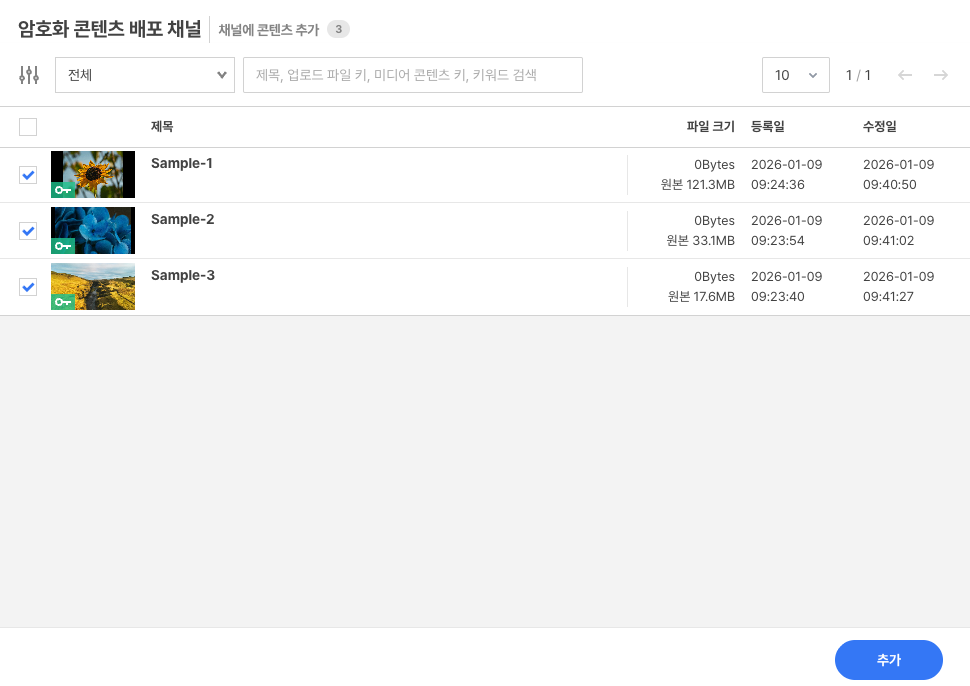Open the page size dropdown showing 10
This screenshot has height=686, width=970.
tap(796, 74)
